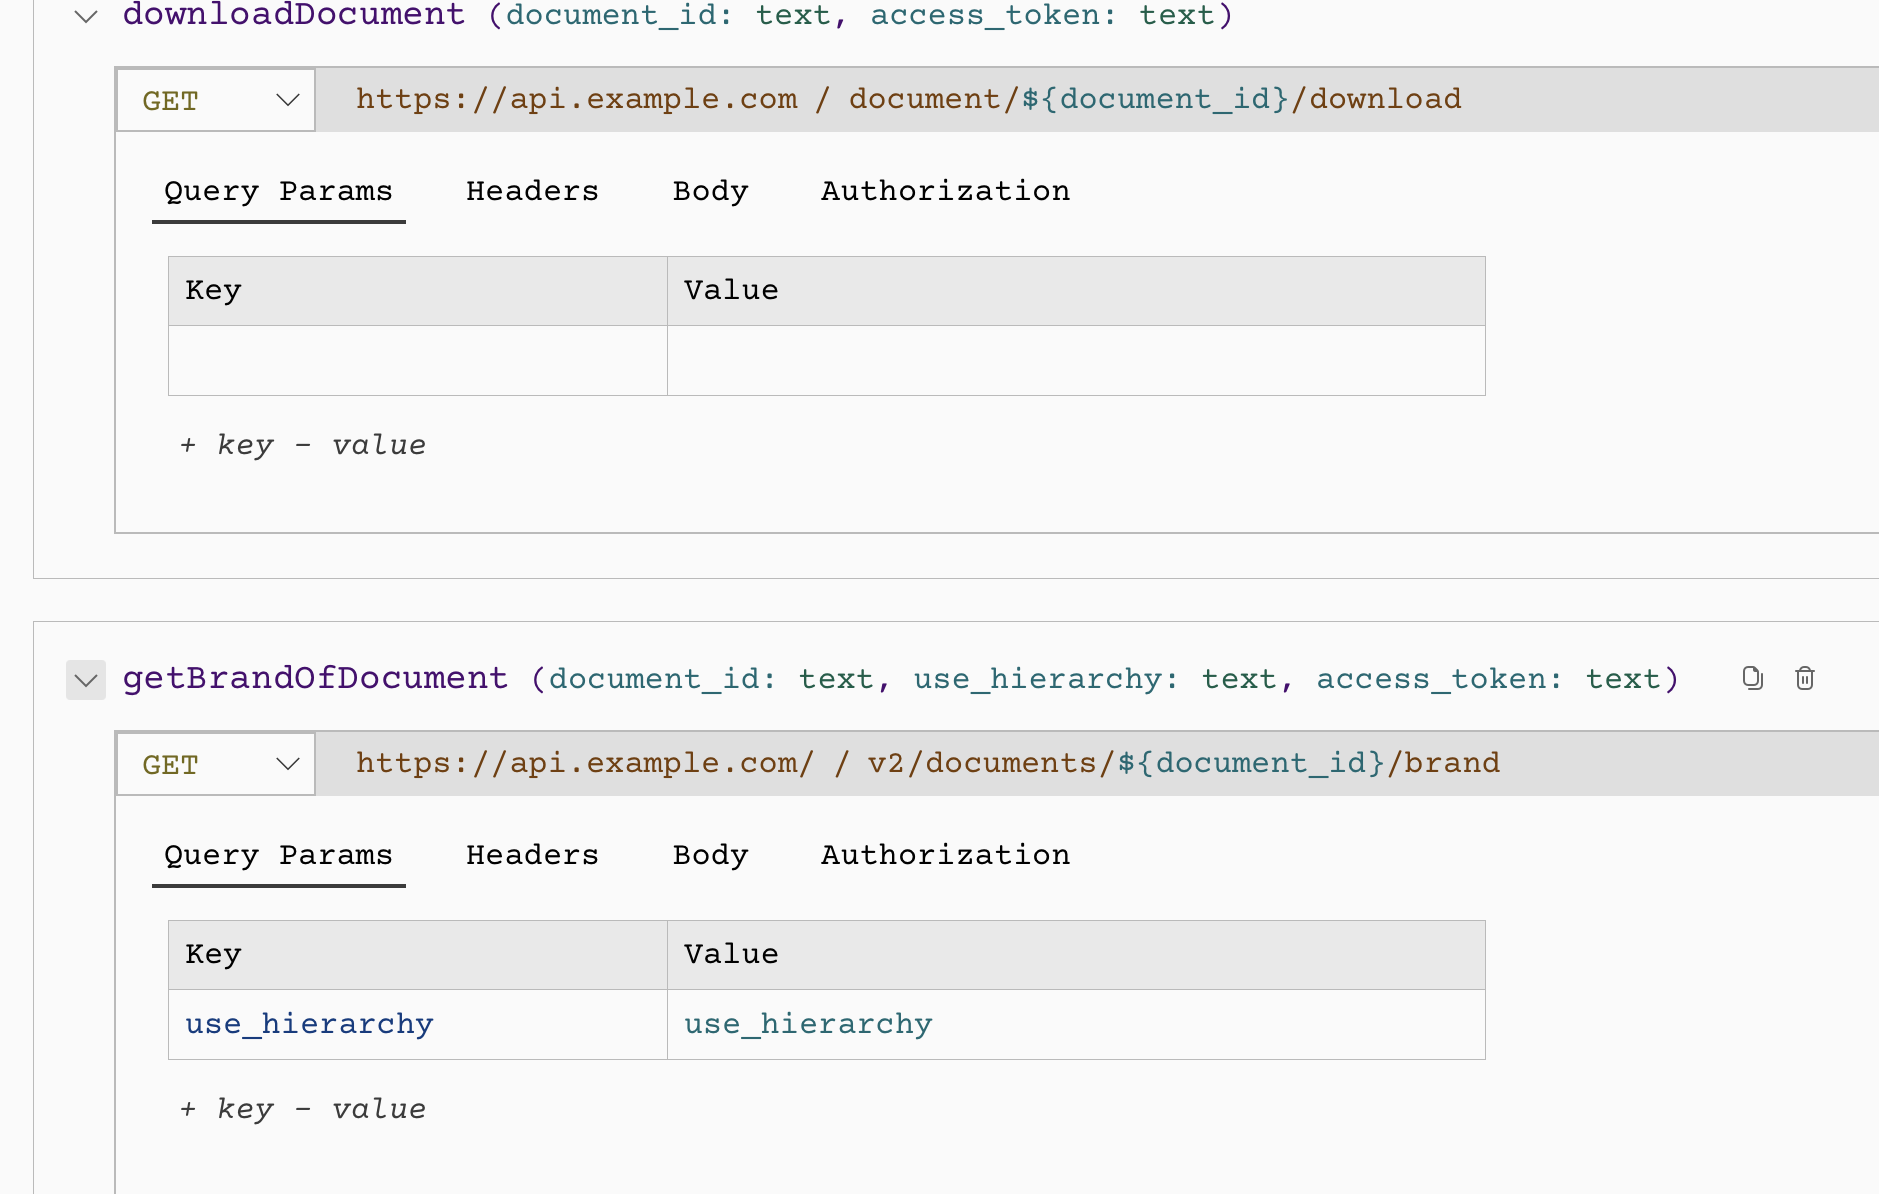Click the empty Key cell in downloadDocument
The height and width of the screenshot is (1194, 1879).
click(417, 361)
